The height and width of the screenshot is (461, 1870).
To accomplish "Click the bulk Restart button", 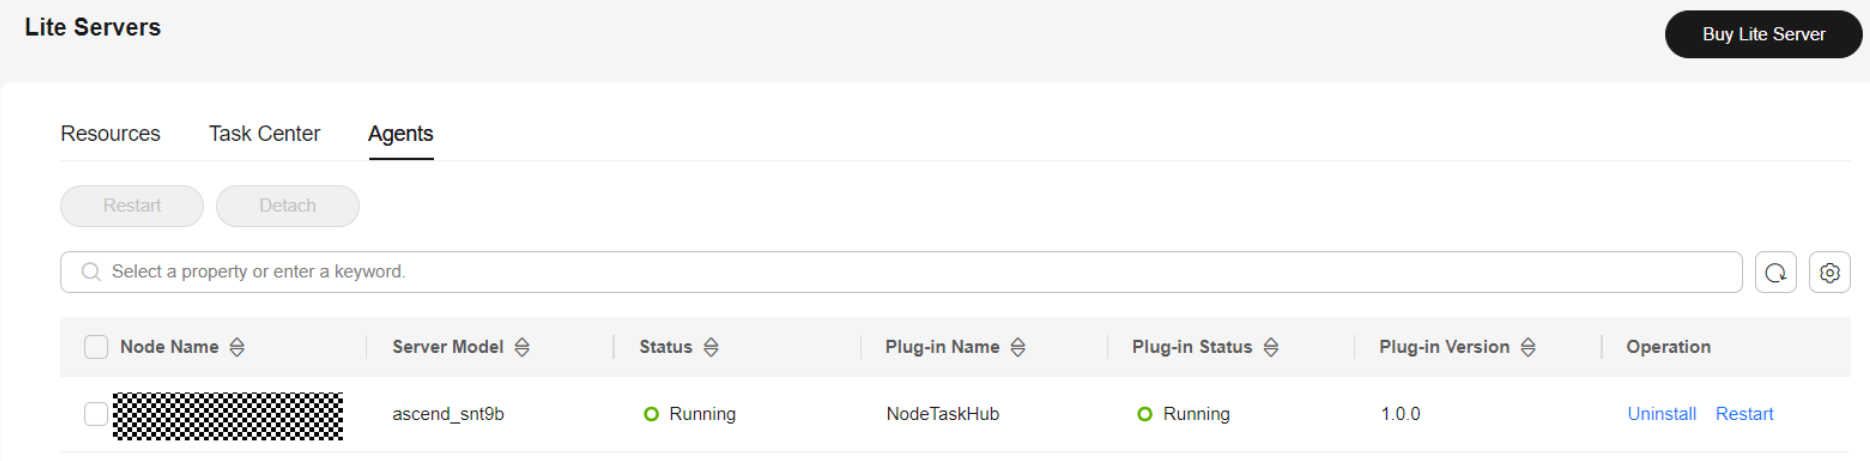I will coord(132,206).
